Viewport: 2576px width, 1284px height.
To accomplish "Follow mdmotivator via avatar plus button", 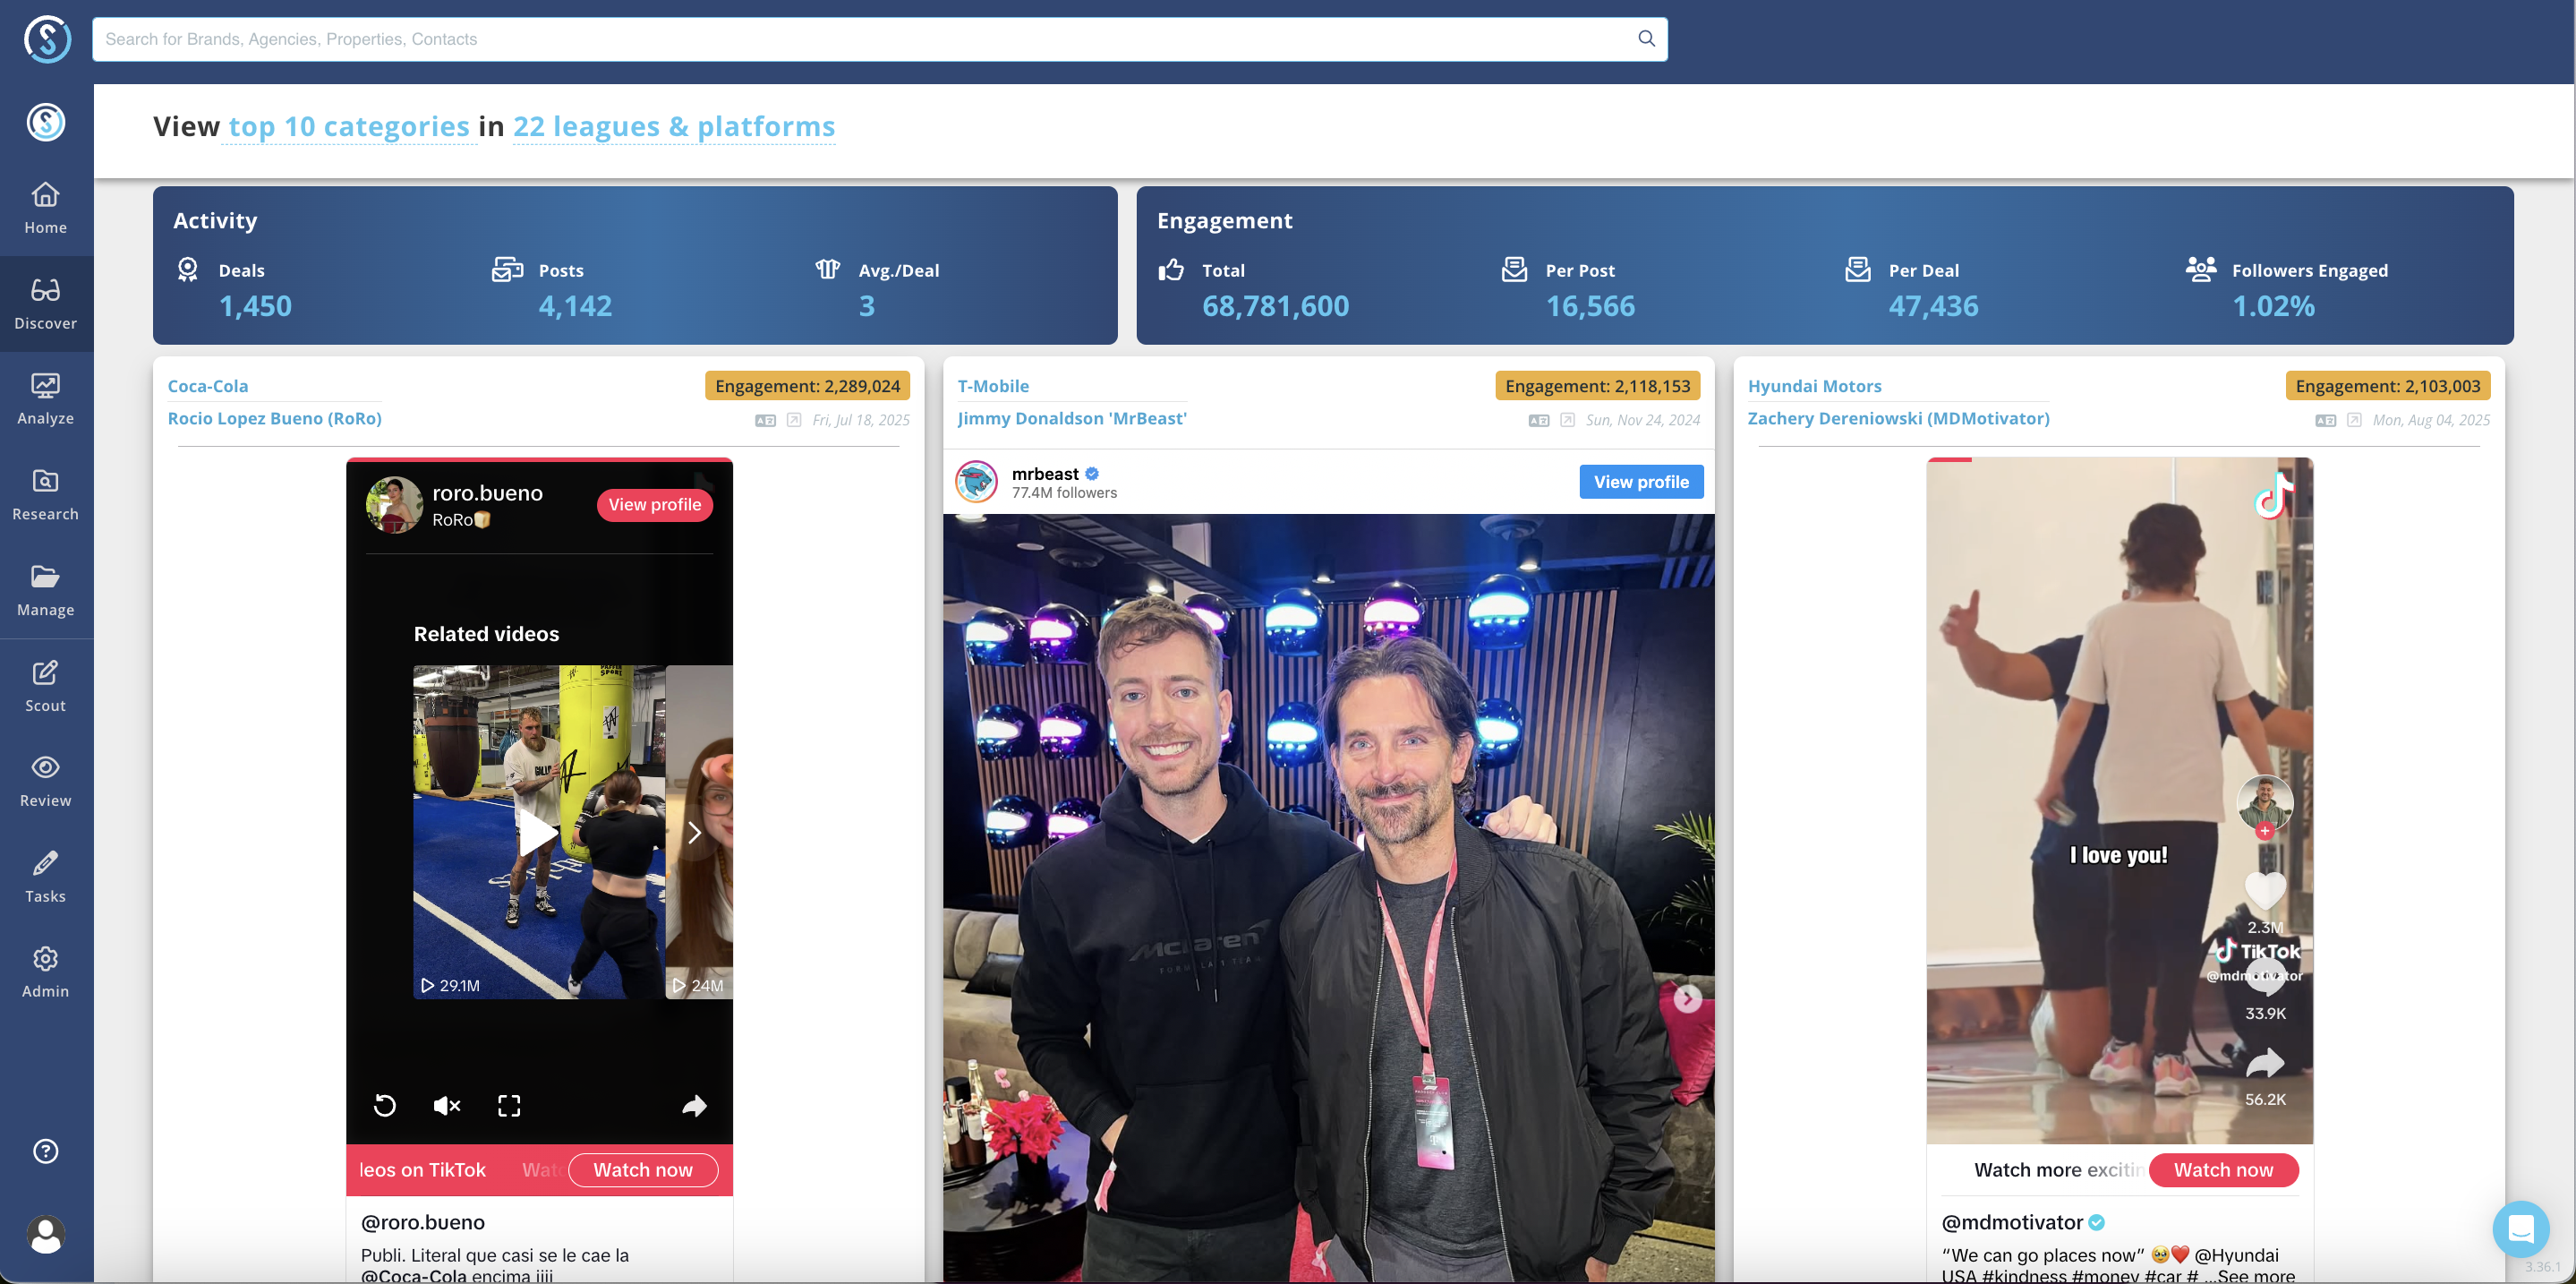I will tap(2265, 831).
